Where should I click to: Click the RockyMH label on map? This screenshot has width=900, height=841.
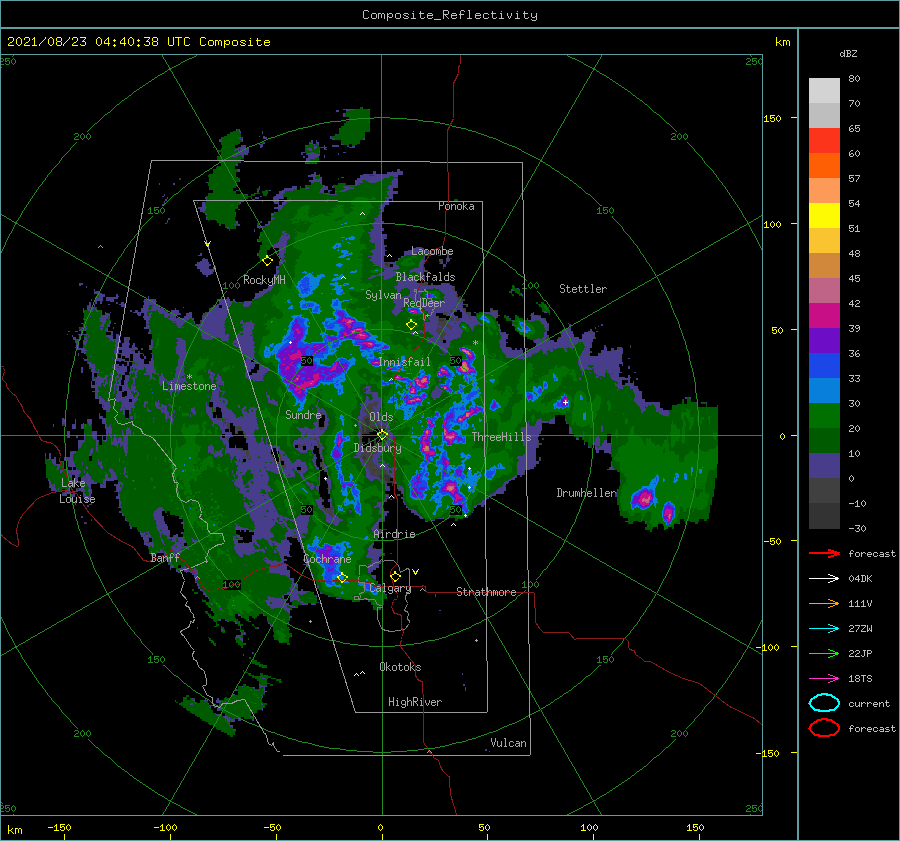pyautogui.click(x=265, y=280)
